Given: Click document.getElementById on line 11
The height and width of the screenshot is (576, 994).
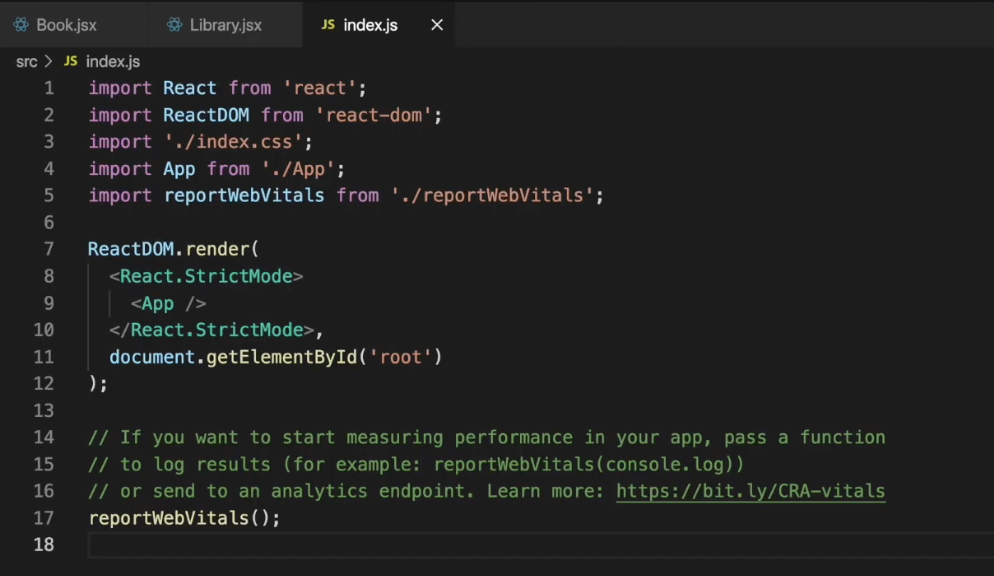Looking at the screenshot, I should tap(233, 357).
